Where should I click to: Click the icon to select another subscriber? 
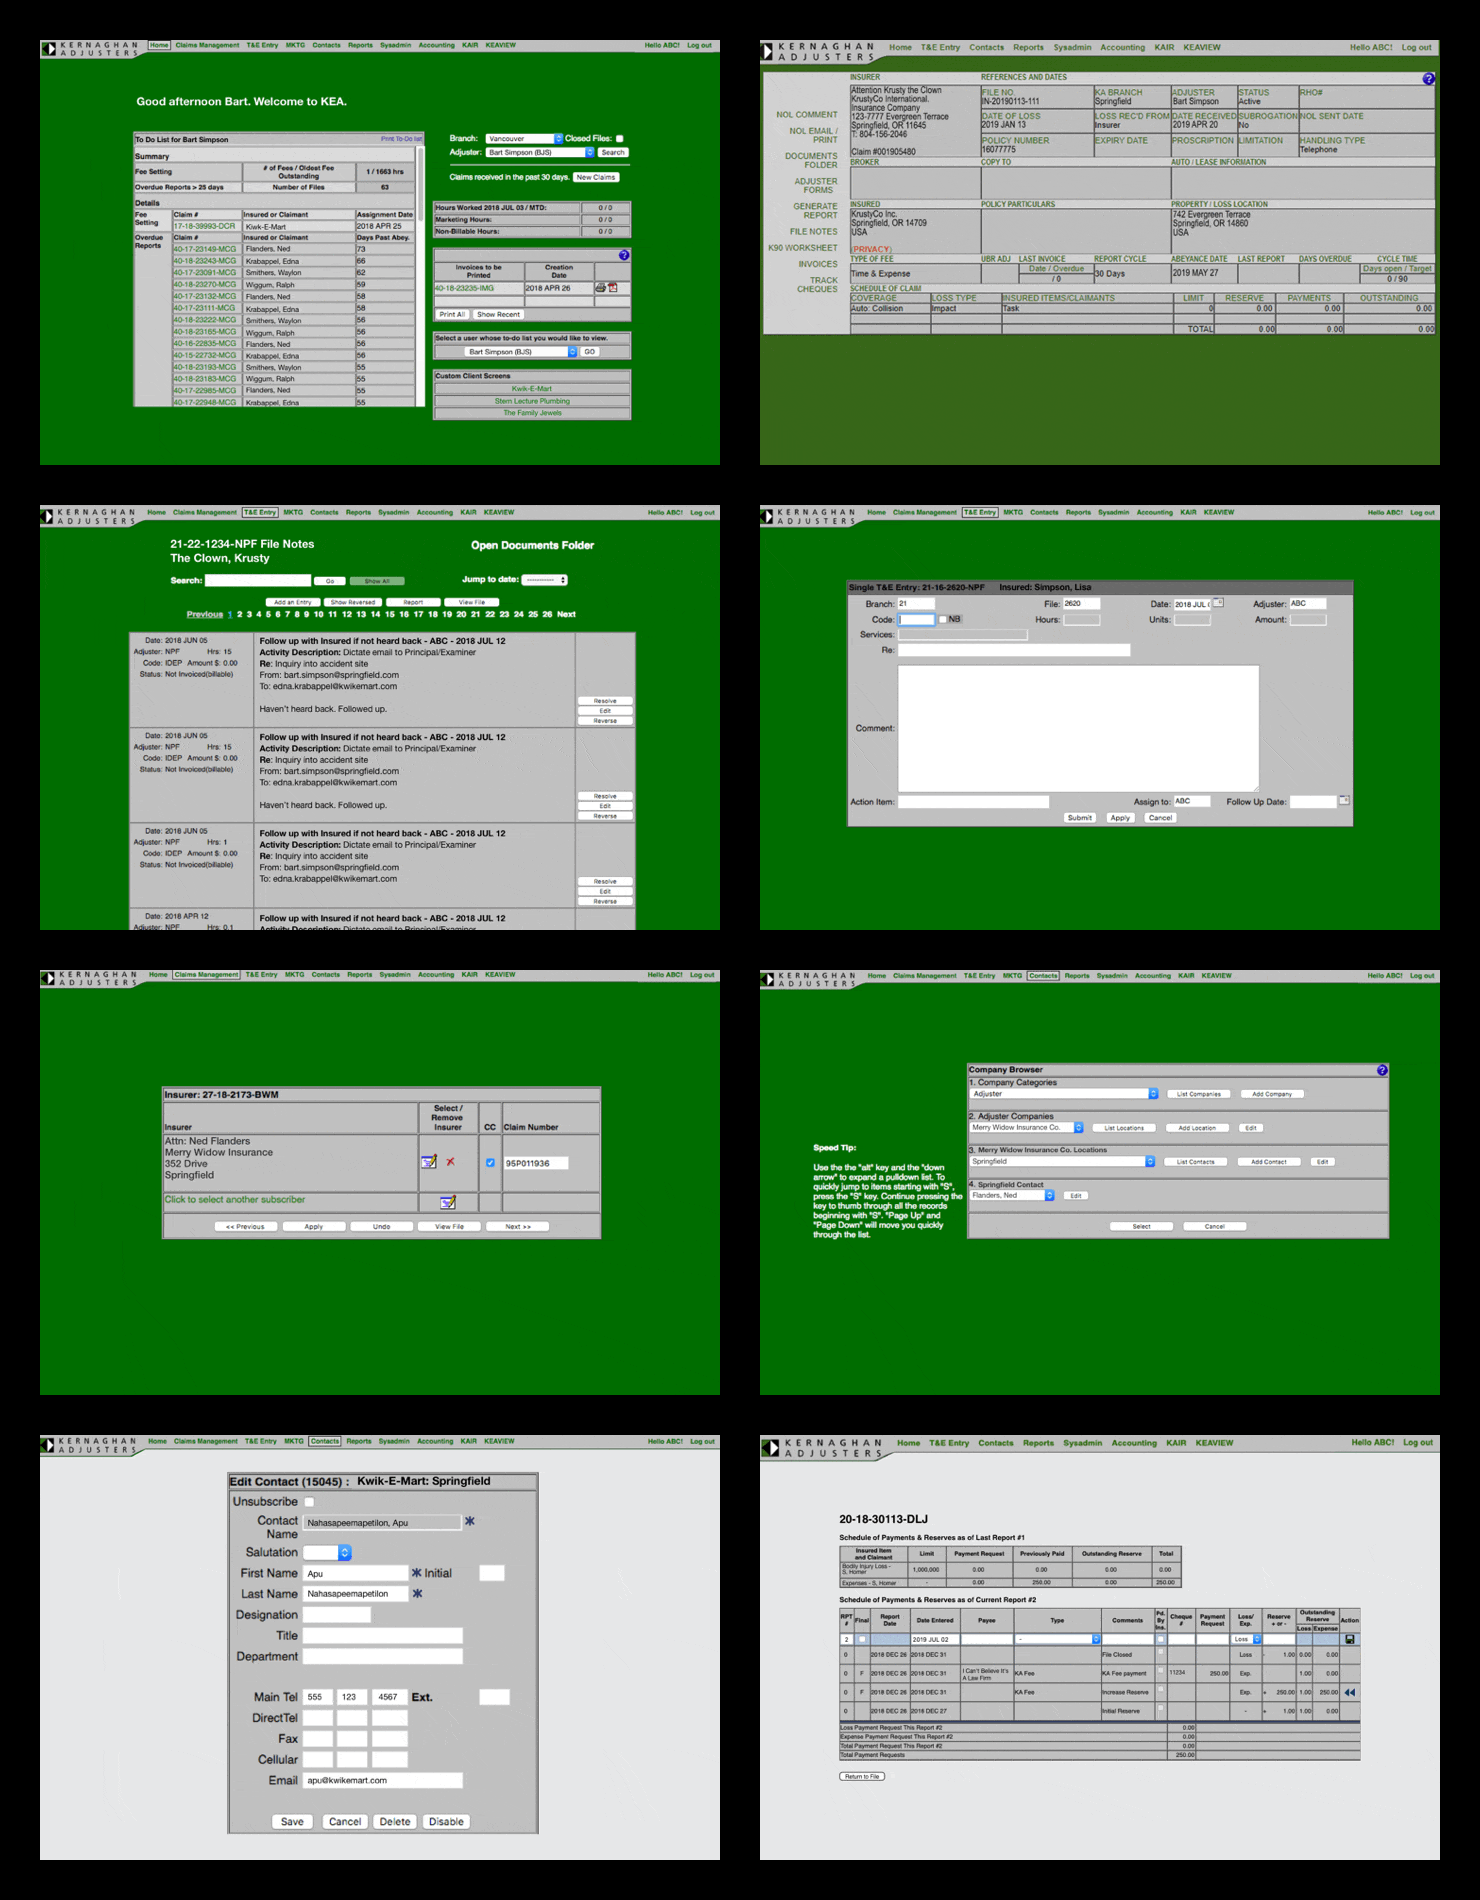pos(448,1202)
